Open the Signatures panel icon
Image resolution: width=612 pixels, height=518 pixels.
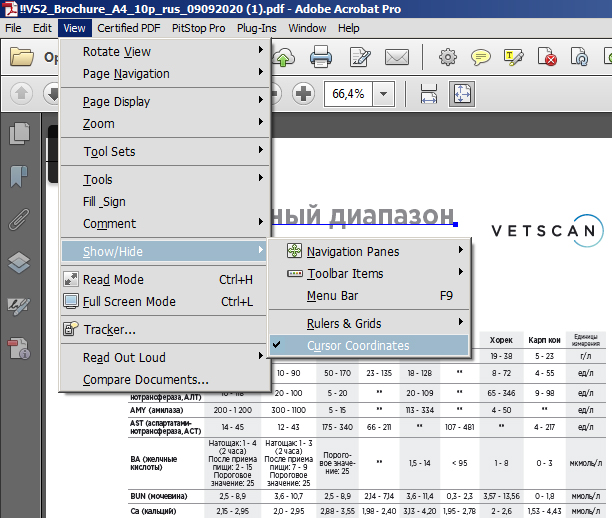19,306
